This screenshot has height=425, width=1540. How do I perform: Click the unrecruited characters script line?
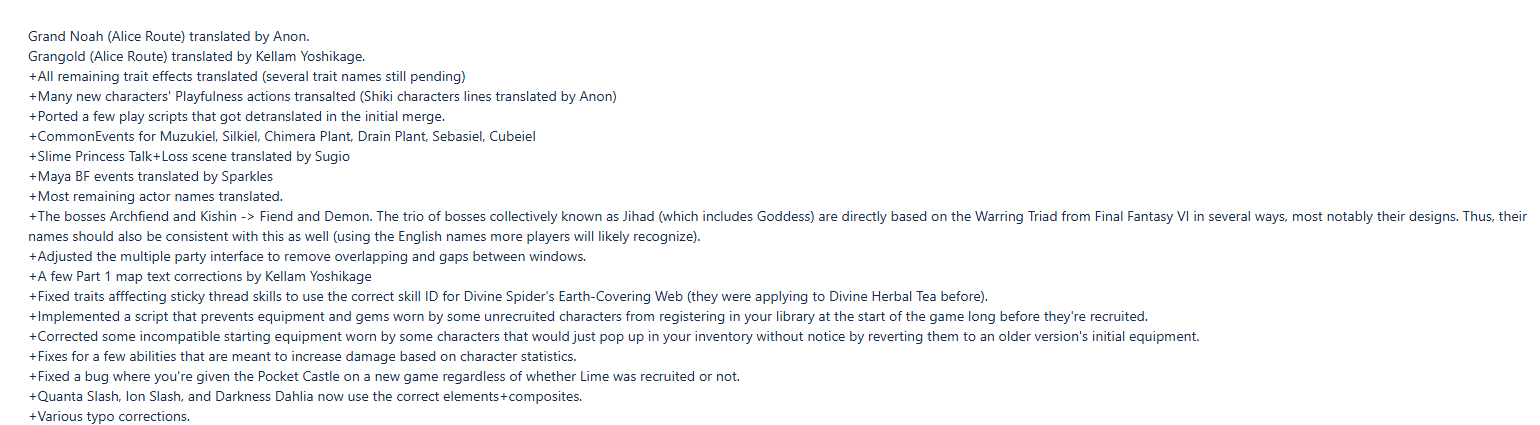[x=588, y=316]
